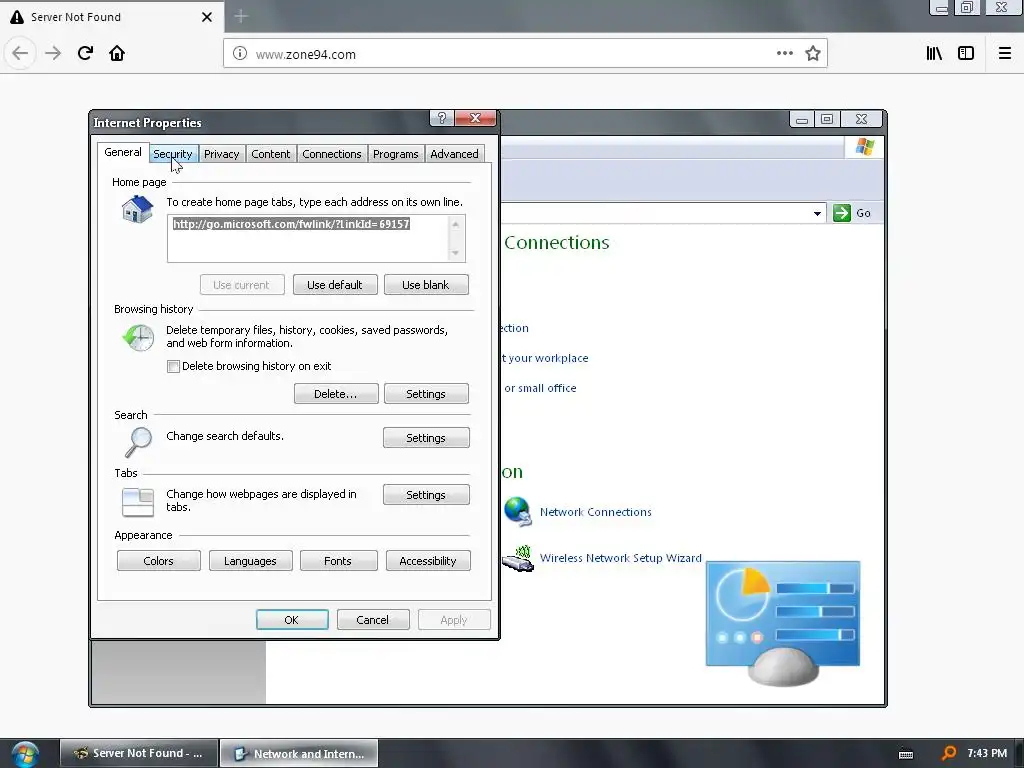Click home page box scroll down arrow
Viewport: 1024px width, 768px height.
[455, 253]
